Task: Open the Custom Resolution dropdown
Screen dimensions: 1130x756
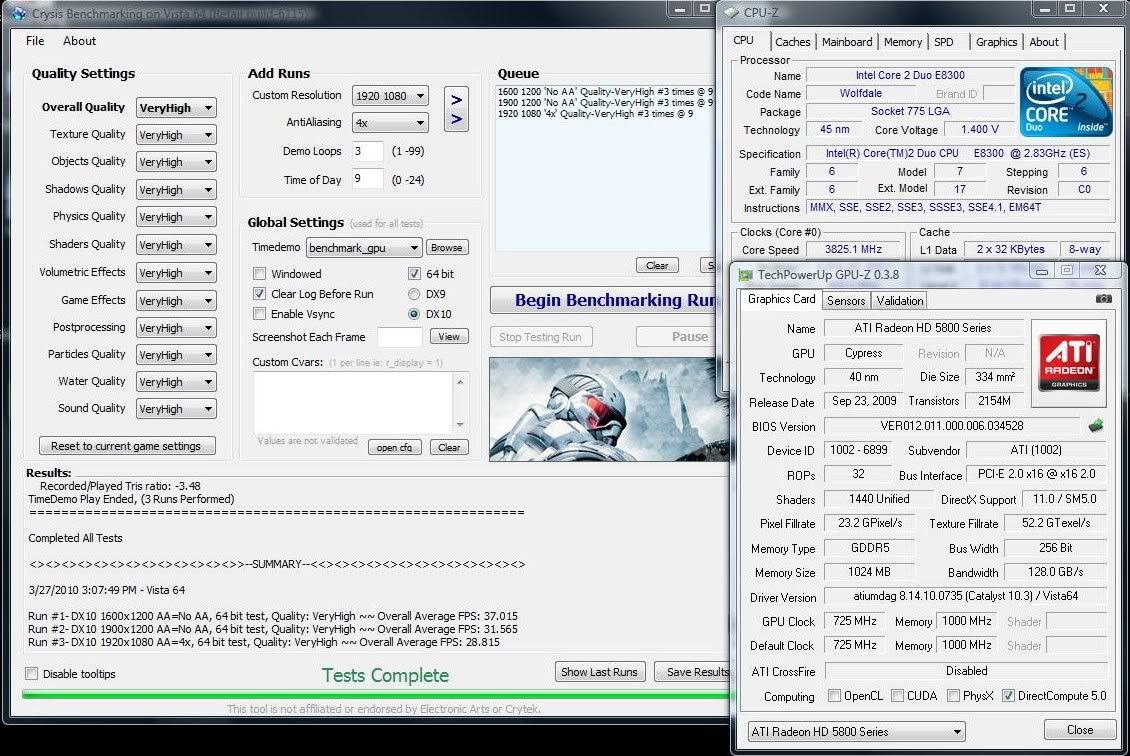Action: [390, 96]
